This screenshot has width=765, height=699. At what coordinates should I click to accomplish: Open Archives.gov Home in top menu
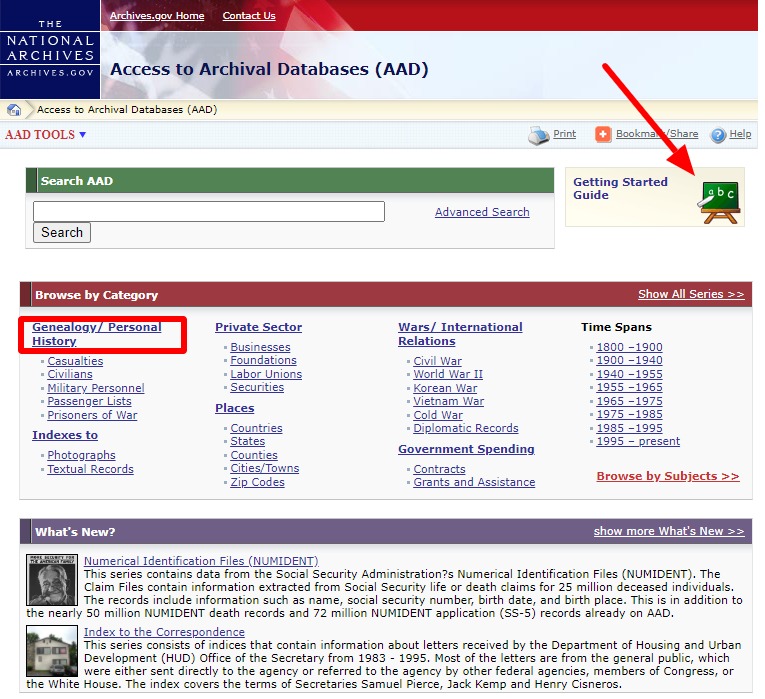click(157, 16)
